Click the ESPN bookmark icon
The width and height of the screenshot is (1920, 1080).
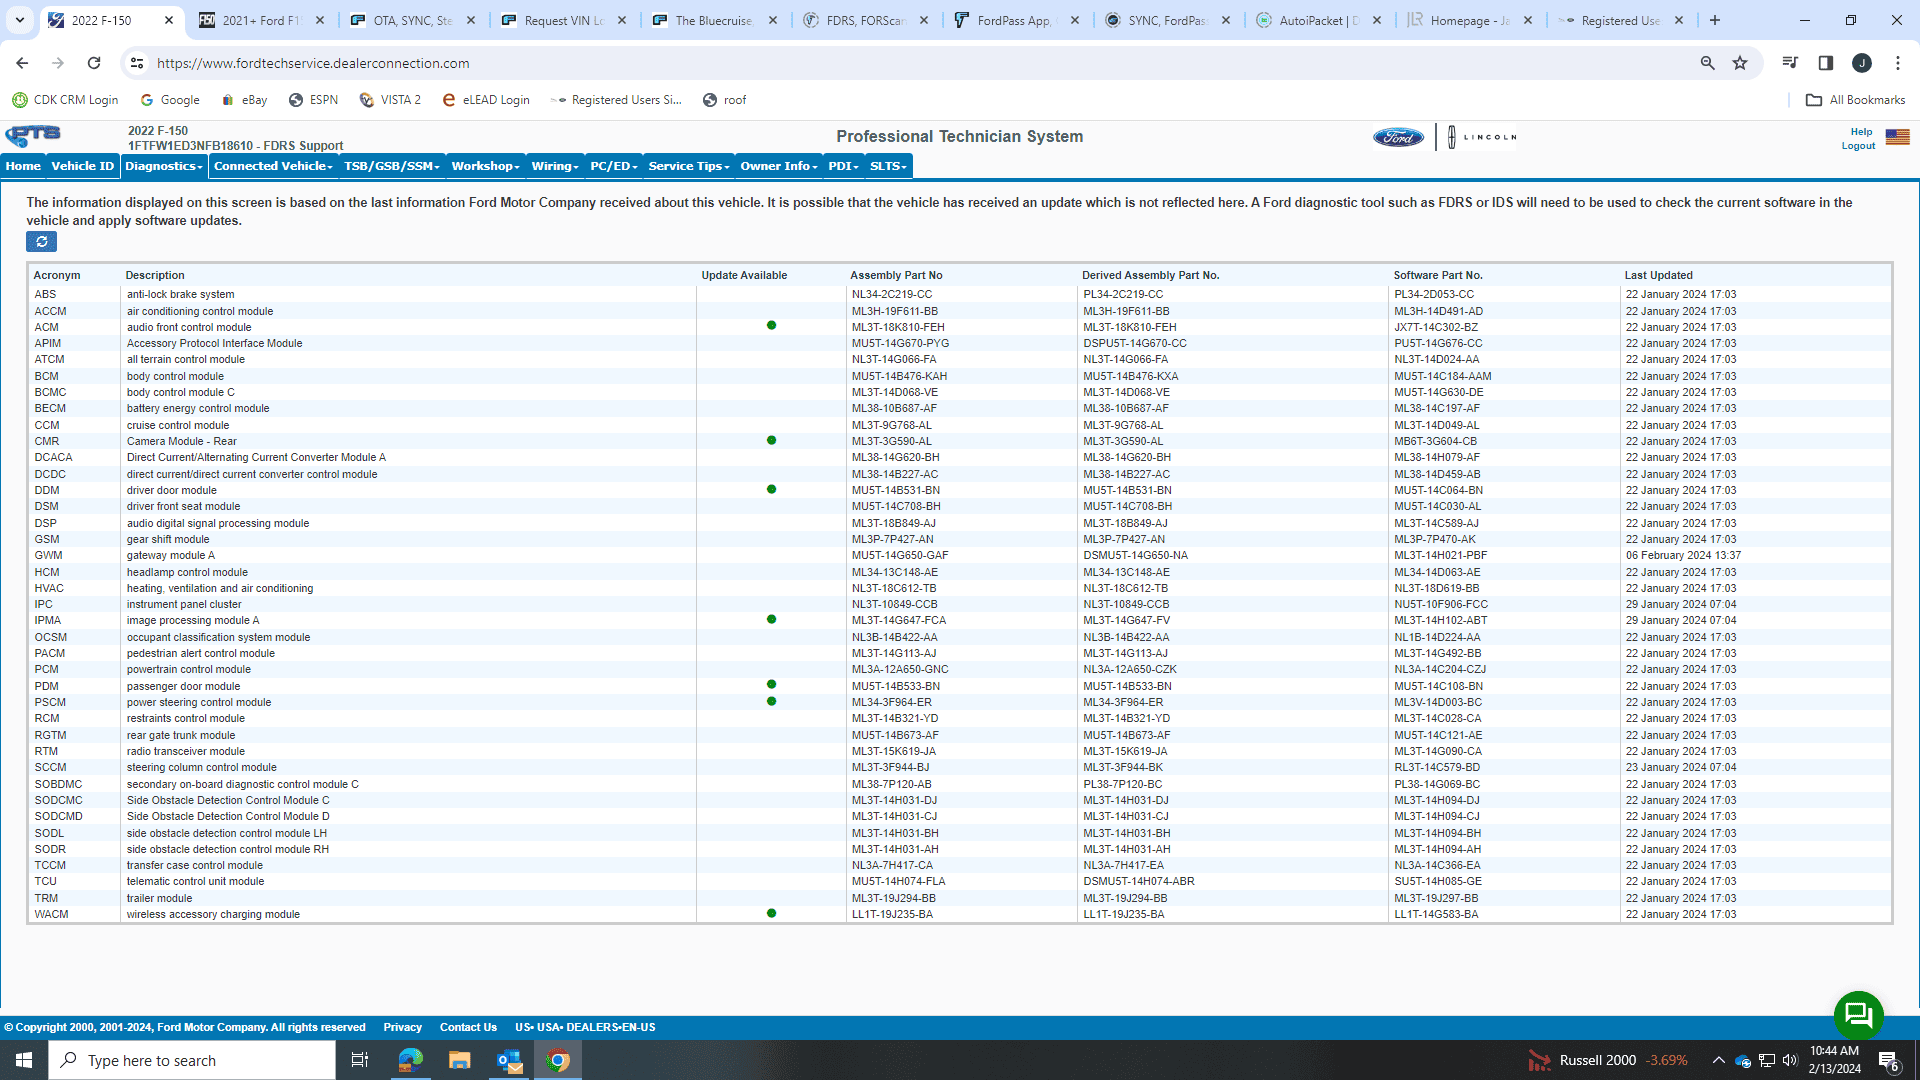coord(297,99)
